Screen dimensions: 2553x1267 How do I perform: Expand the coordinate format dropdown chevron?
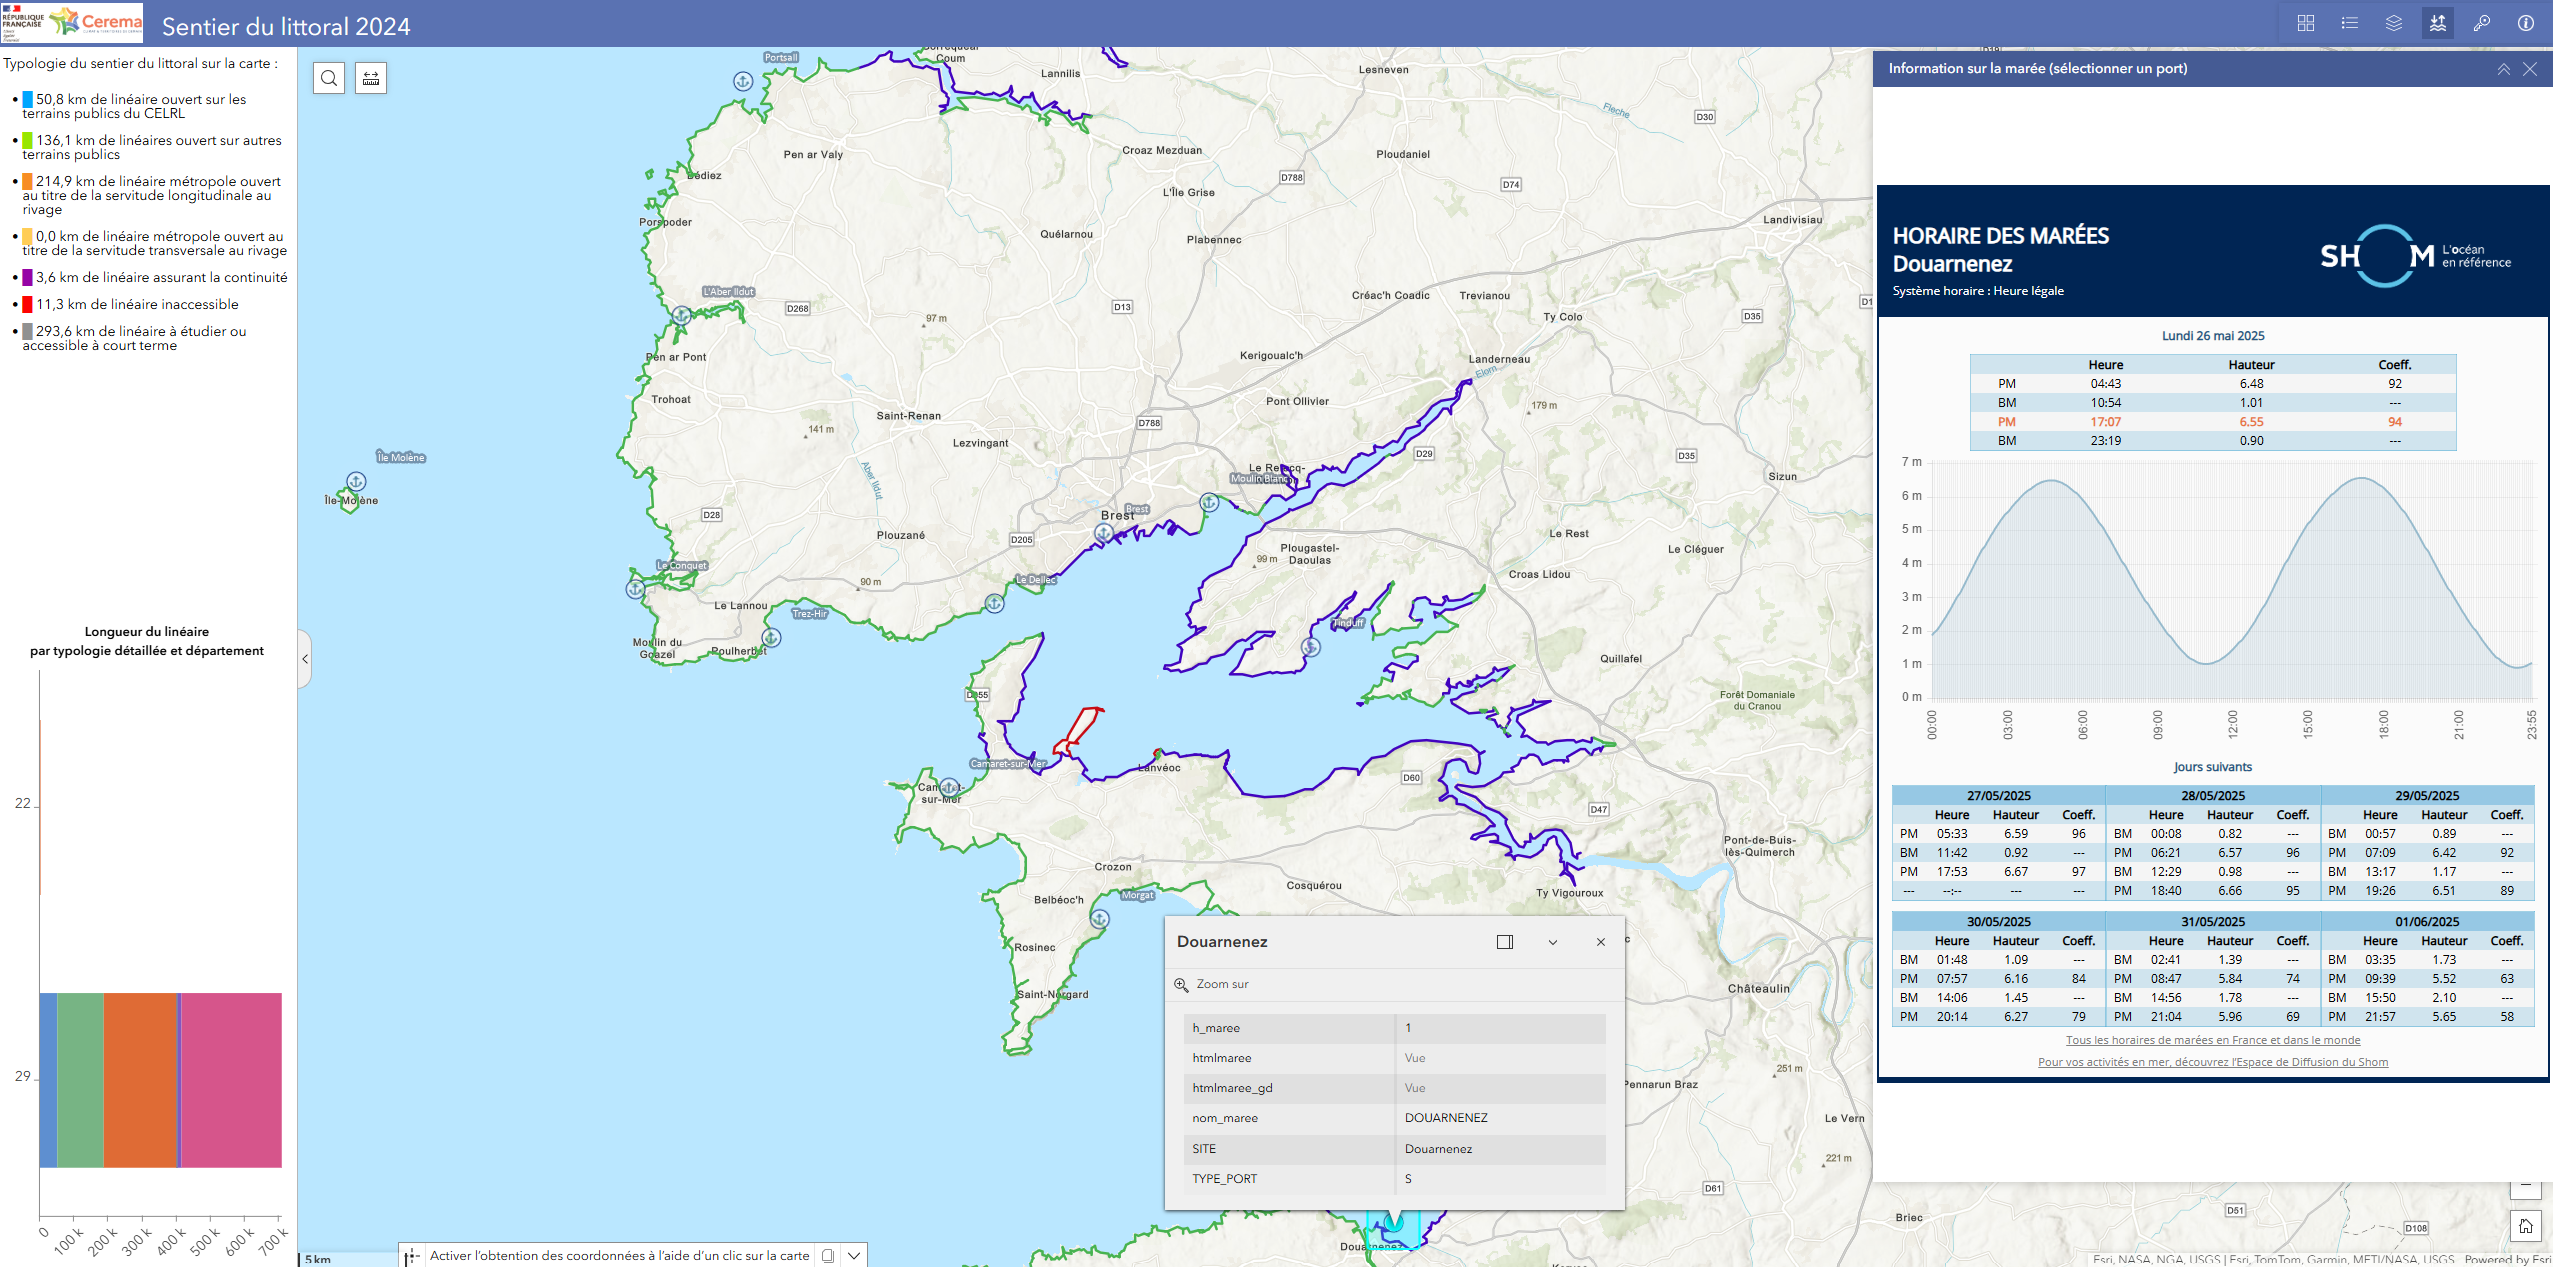[x=854, y=1256]
